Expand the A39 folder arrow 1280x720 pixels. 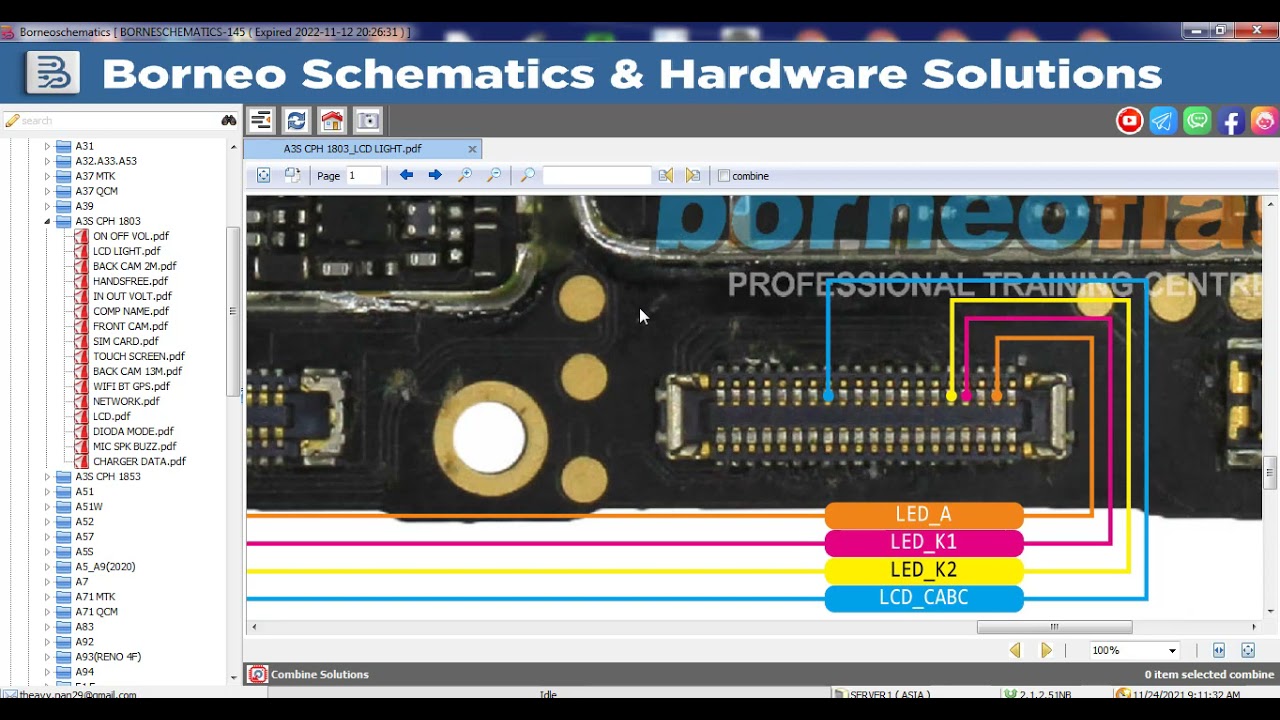(47, 206)
